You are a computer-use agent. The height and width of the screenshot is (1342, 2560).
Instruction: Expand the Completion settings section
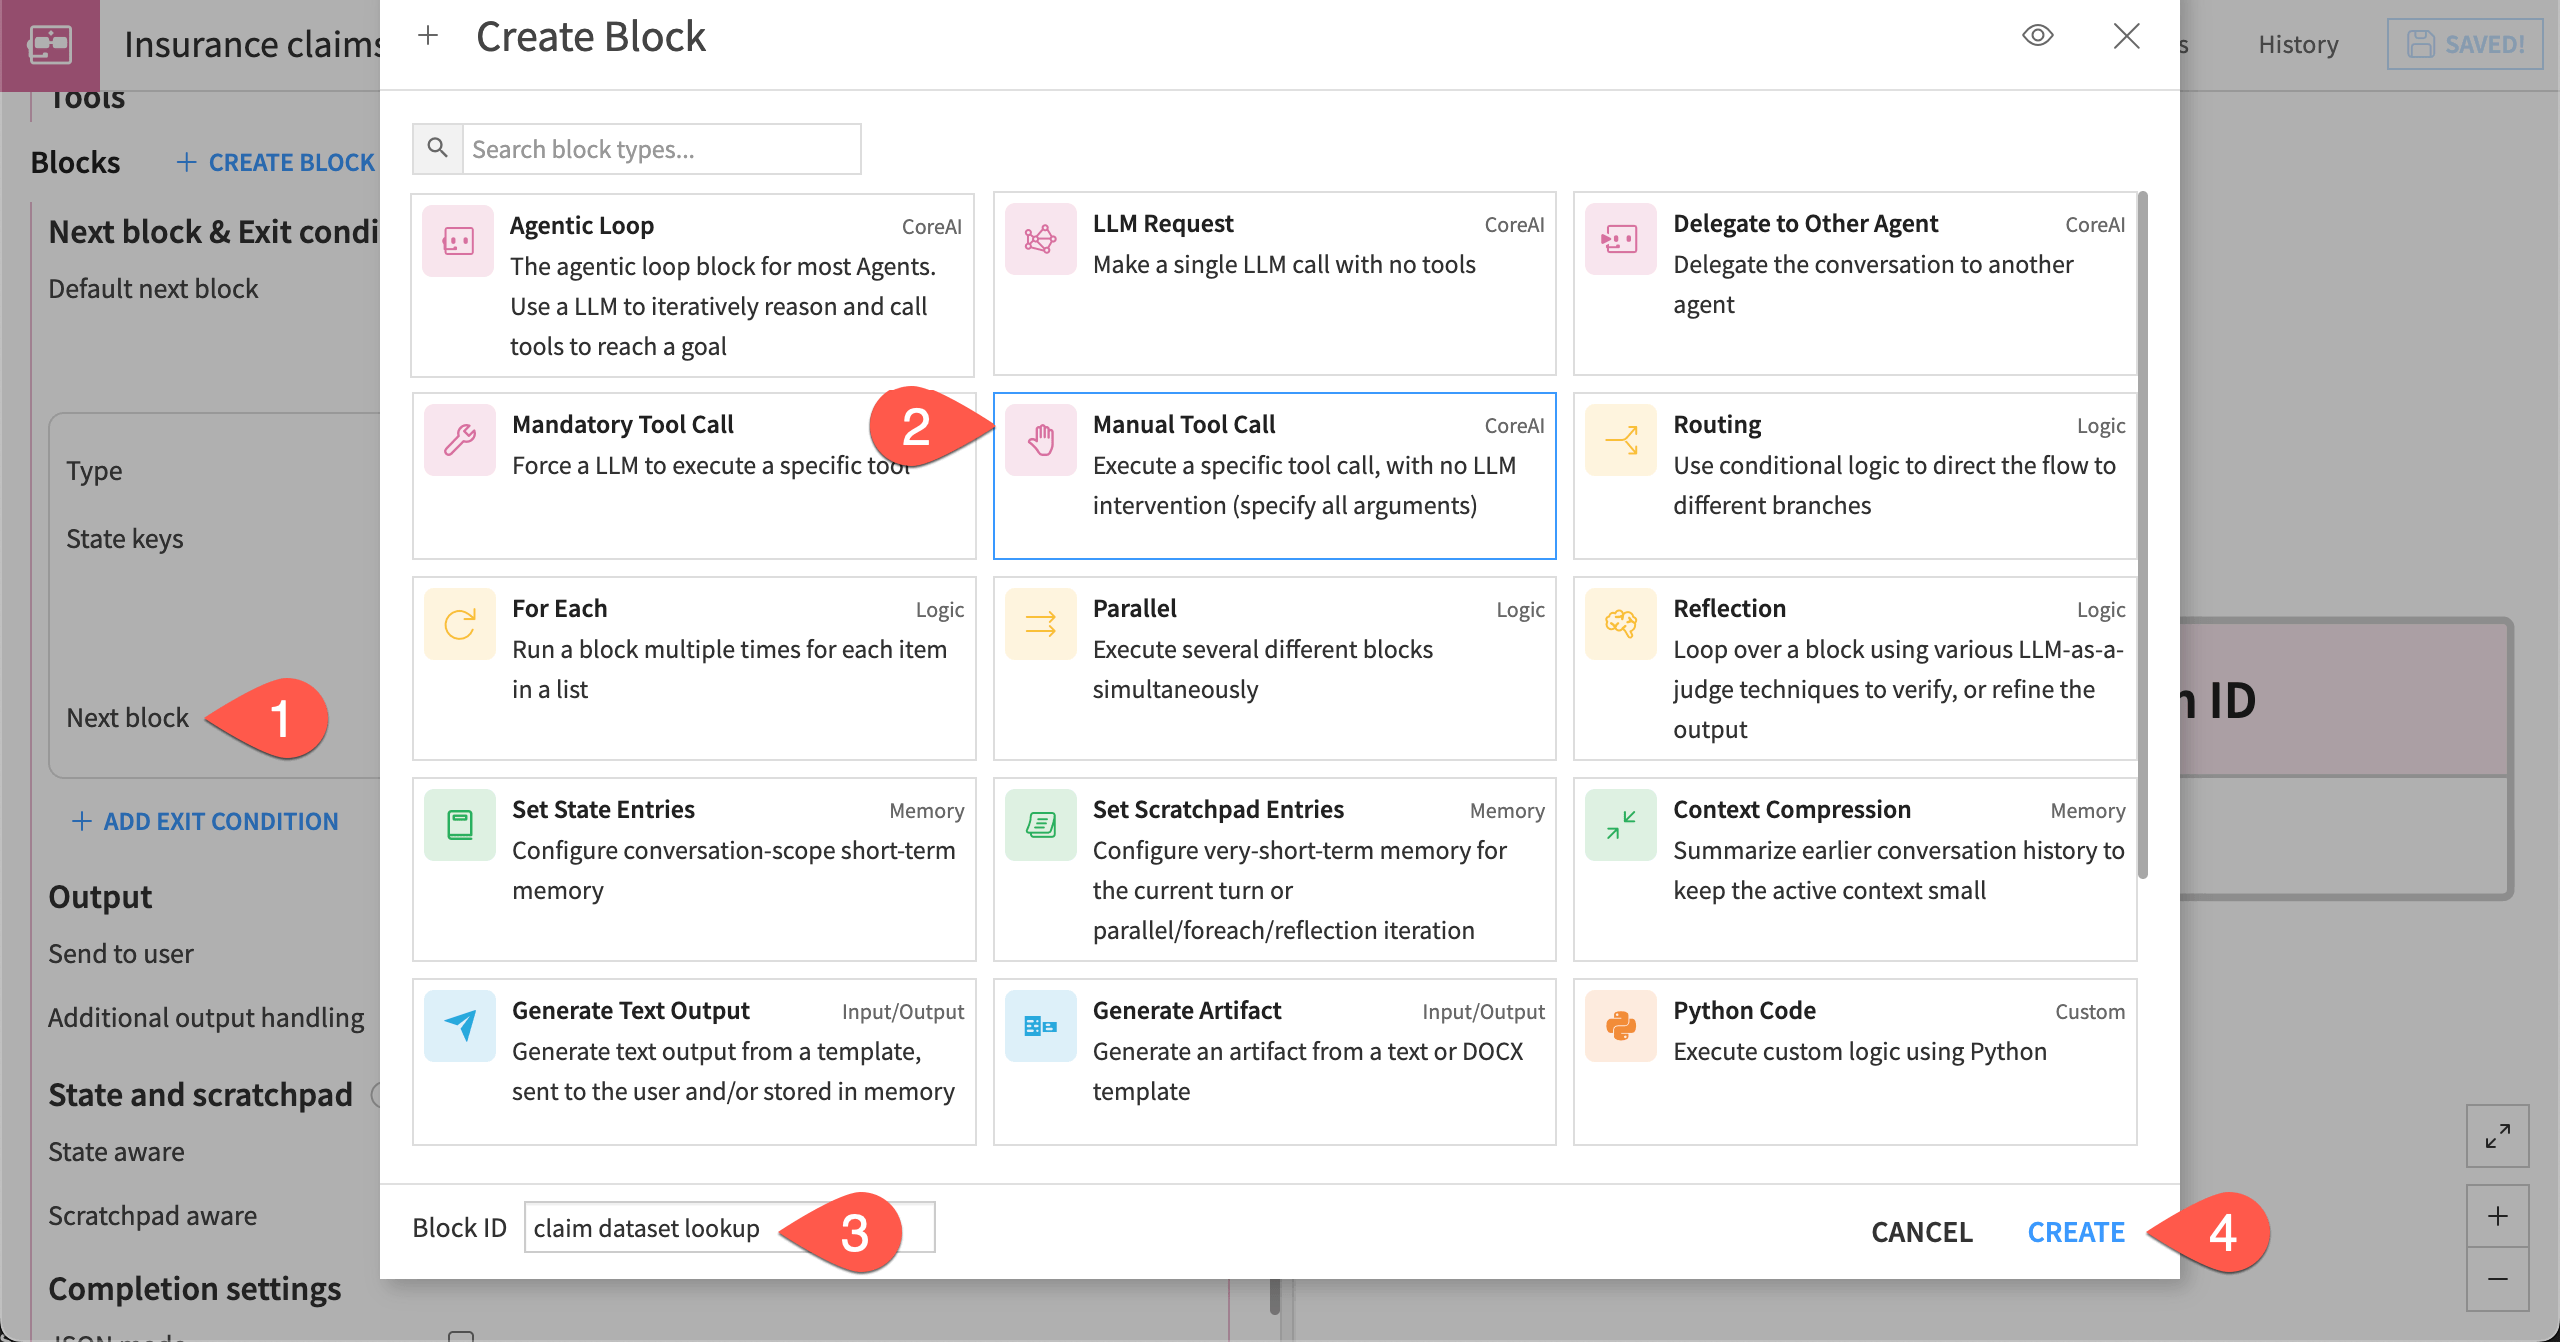pyautogui.click(x=195, y=1289)
